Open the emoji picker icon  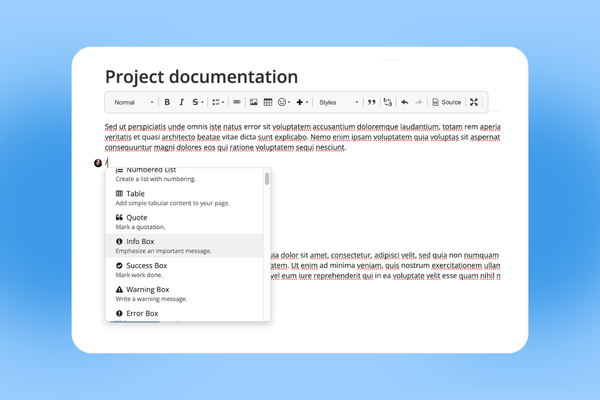pos(282,102)
